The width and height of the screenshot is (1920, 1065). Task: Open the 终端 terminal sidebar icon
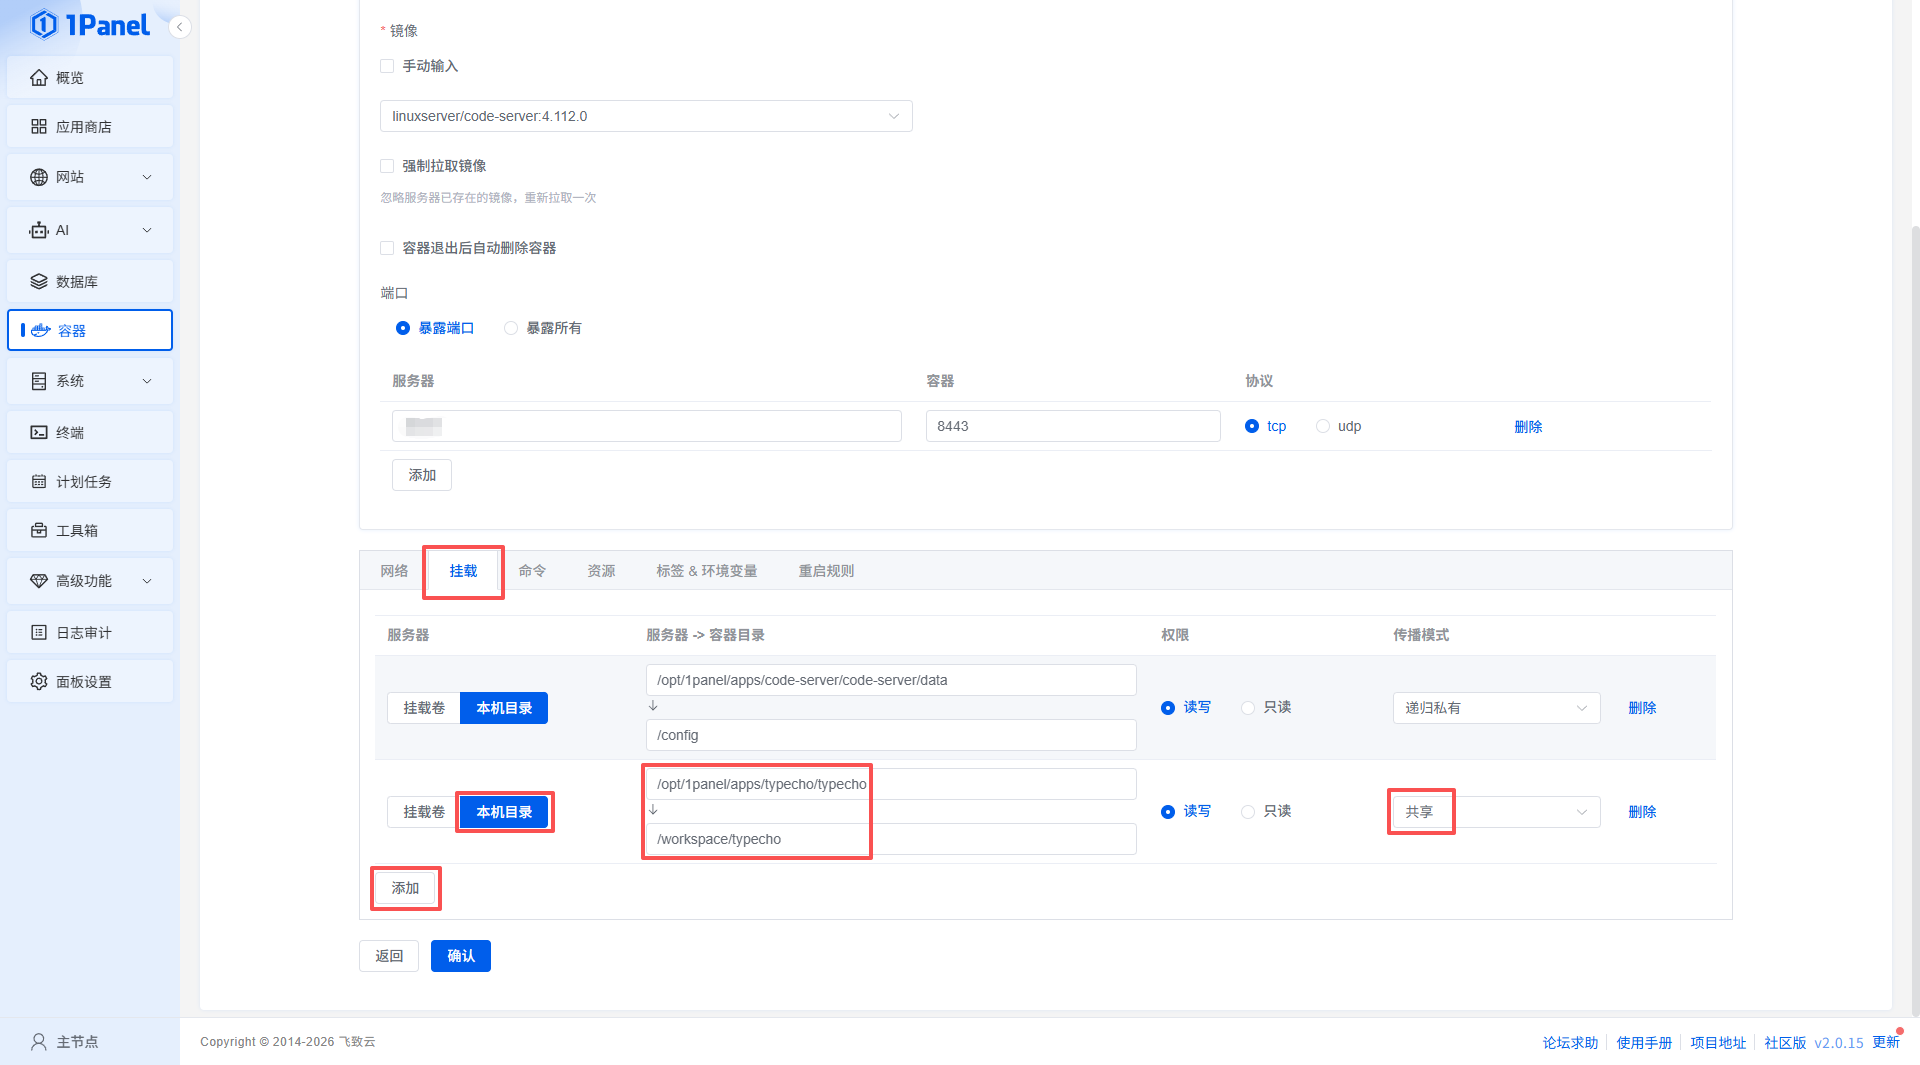(39, 433)
